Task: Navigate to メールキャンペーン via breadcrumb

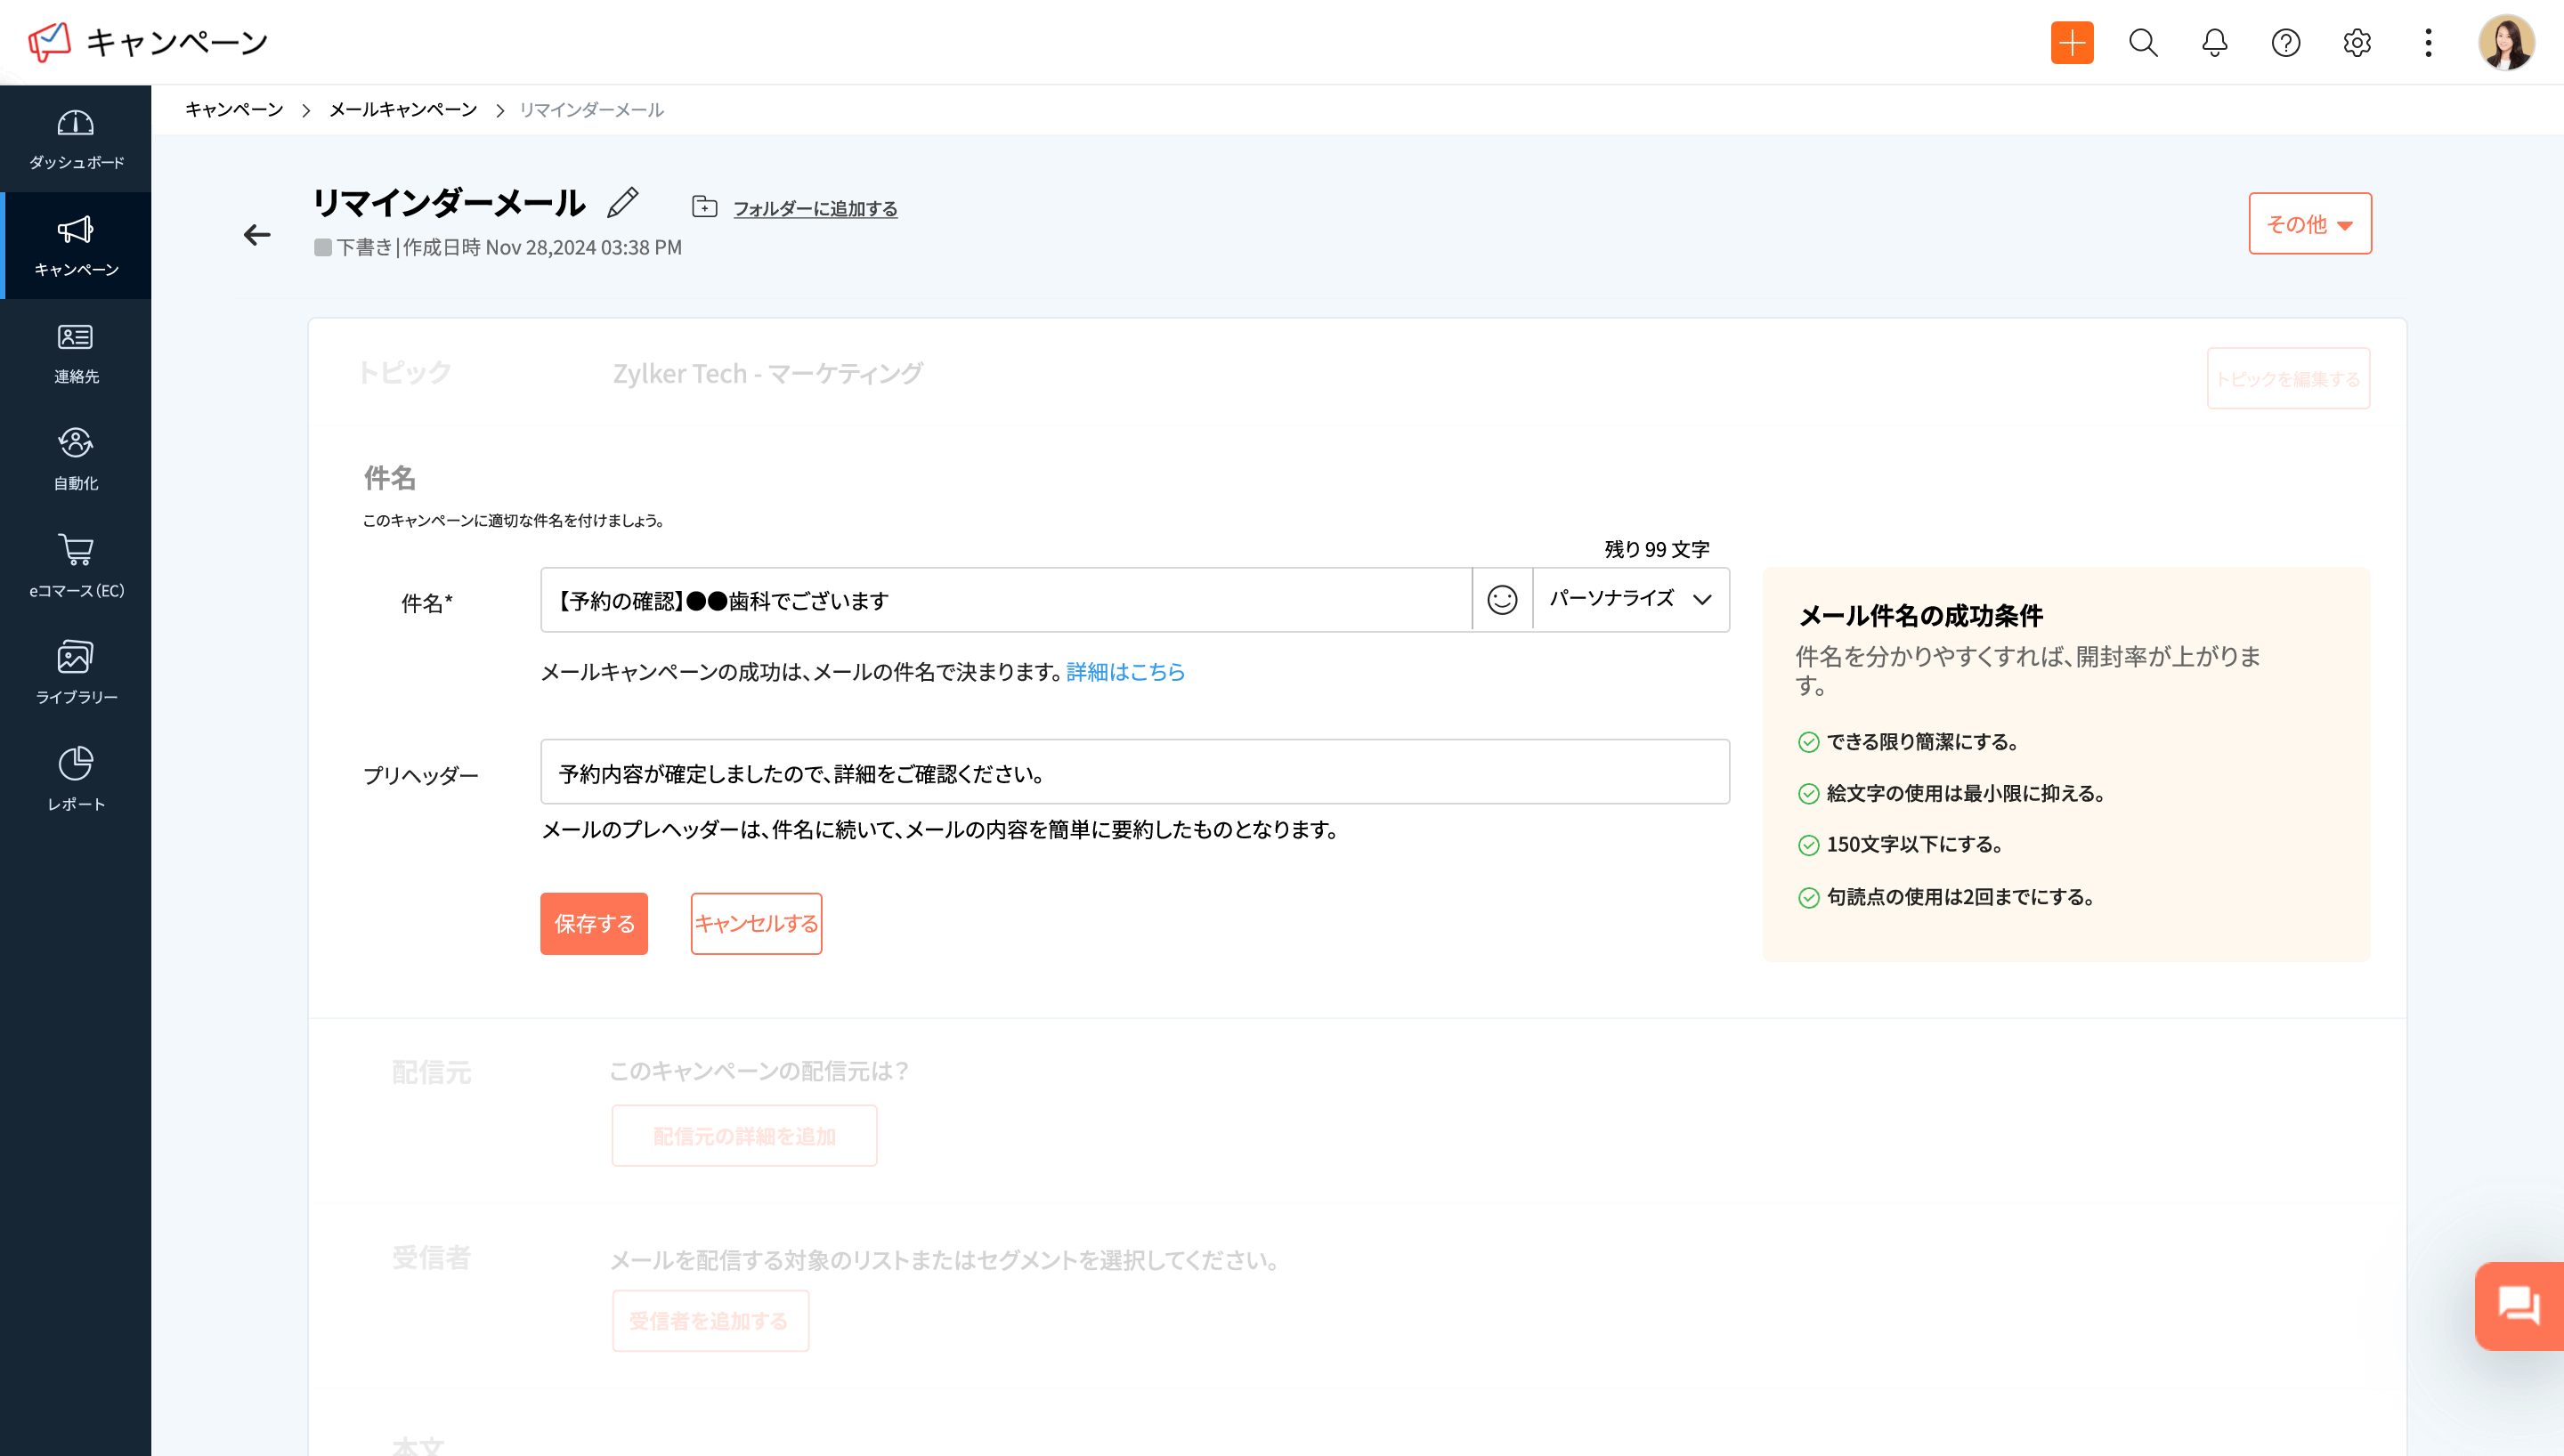Action: point(402,110)
